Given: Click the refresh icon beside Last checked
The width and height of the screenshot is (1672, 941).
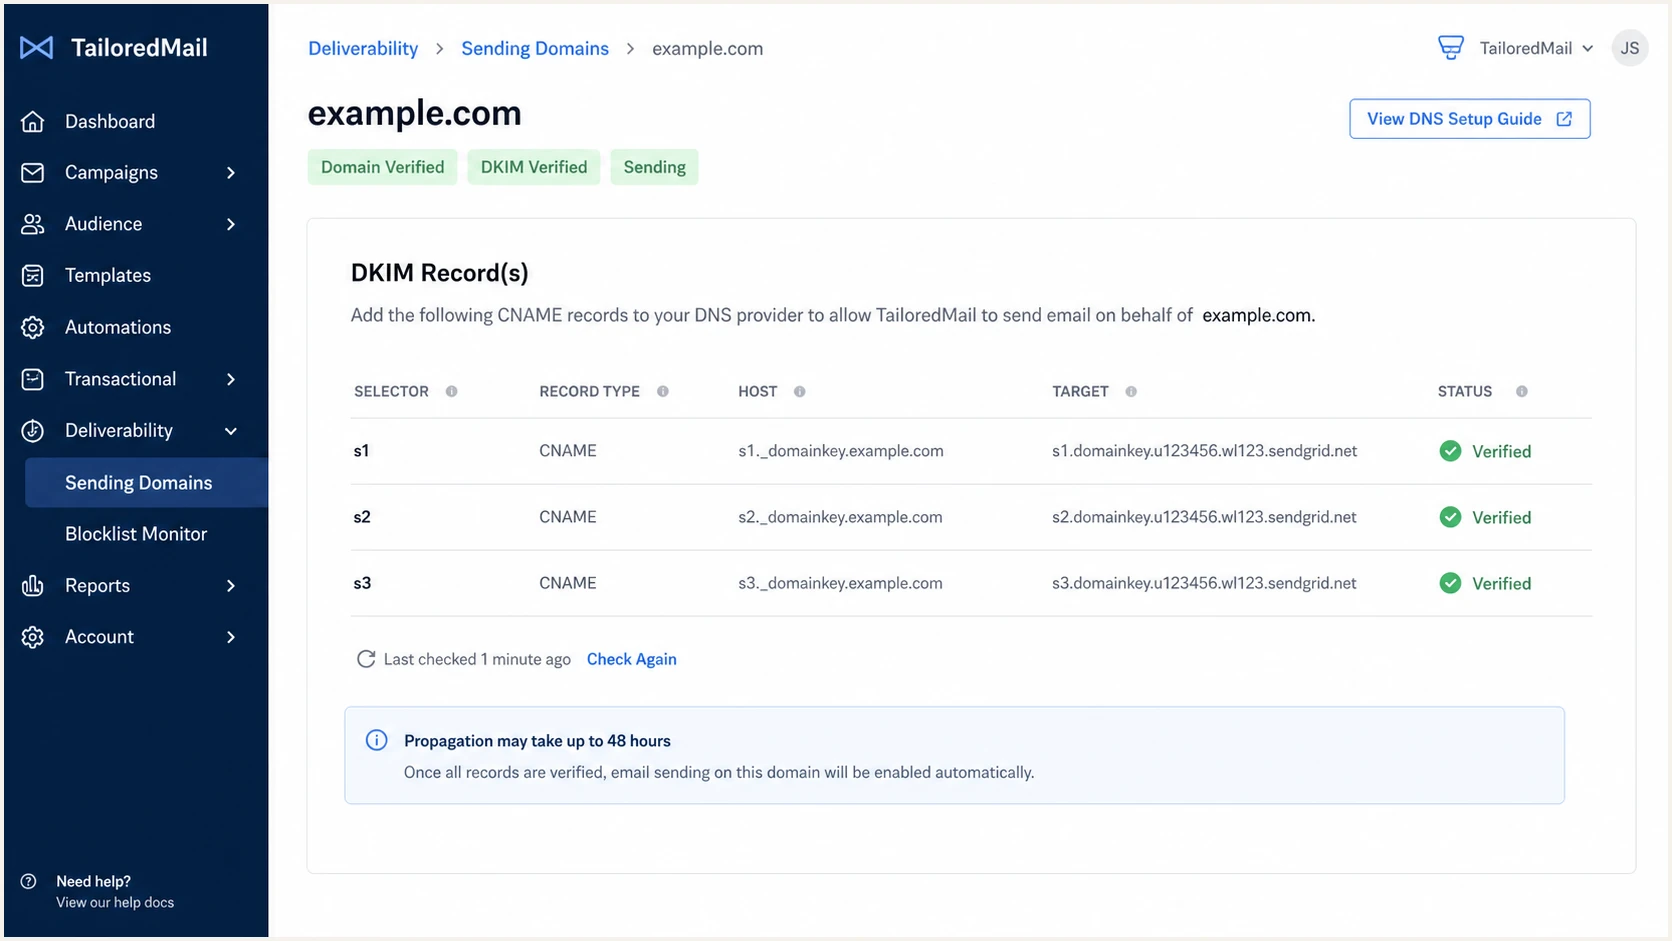Looking at the screenshot, I should 366,659.
